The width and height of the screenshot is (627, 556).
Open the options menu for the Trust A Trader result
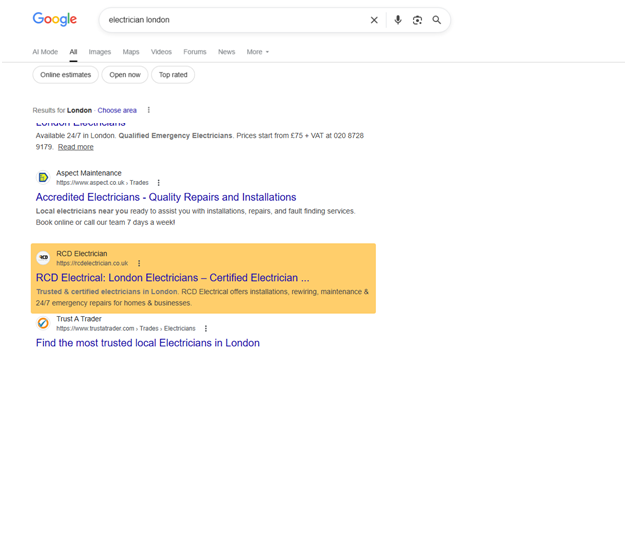(x=206, y=328)
